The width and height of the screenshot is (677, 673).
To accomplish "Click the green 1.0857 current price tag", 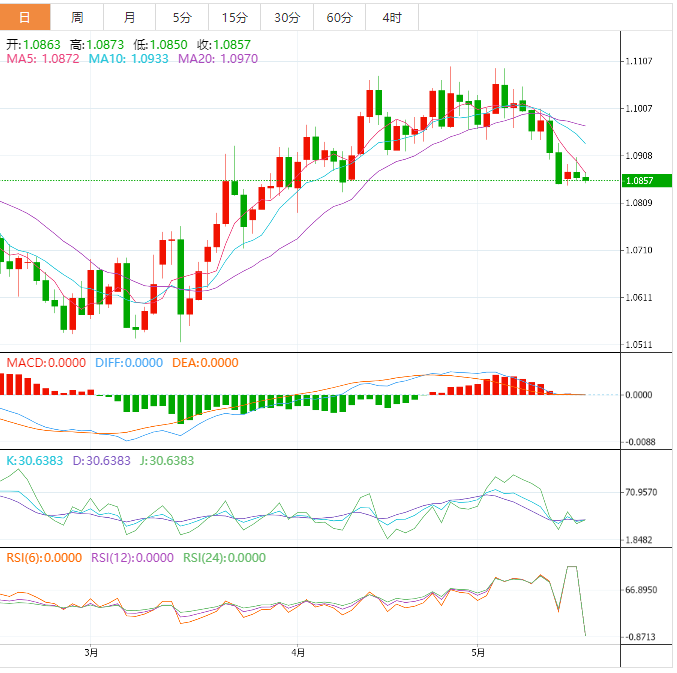I will pyautogui.click(x=639, y=181).
